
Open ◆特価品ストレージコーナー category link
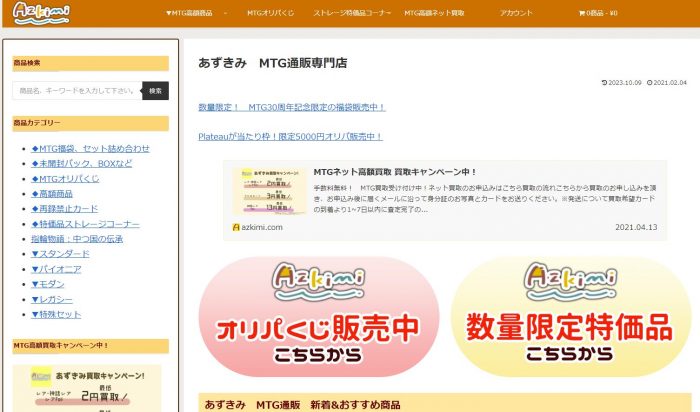85,224
